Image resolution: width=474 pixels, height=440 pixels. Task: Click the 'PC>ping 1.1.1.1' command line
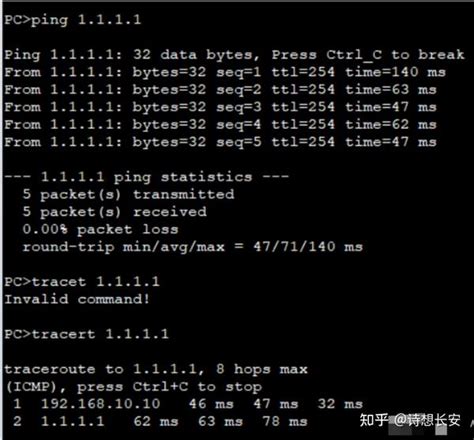73,20
